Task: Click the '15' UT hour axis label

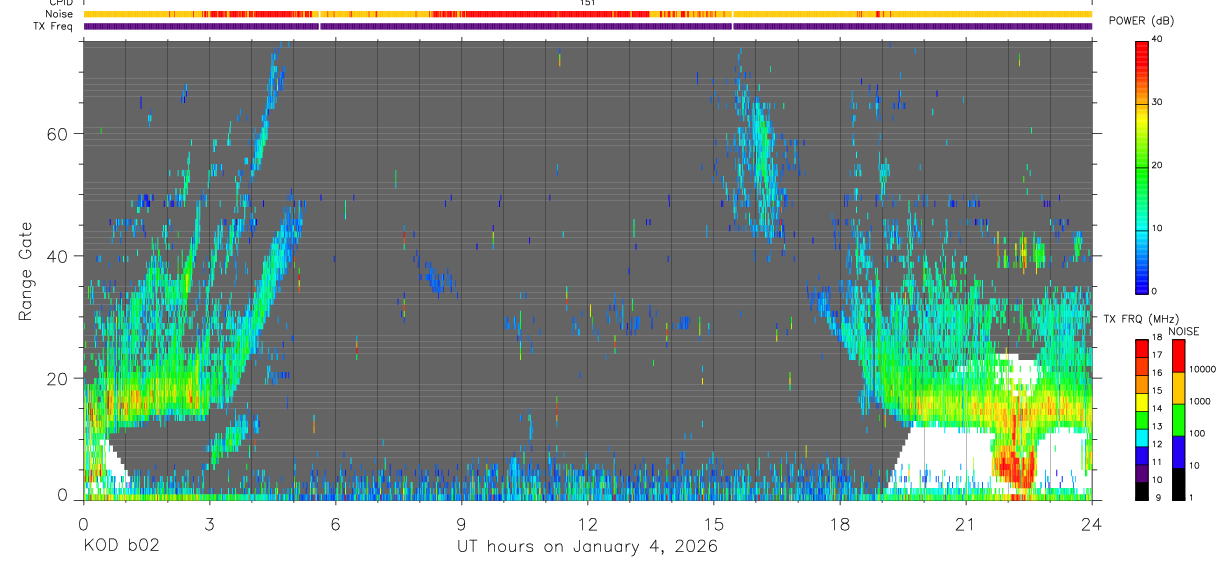Action: pos(714,524)
